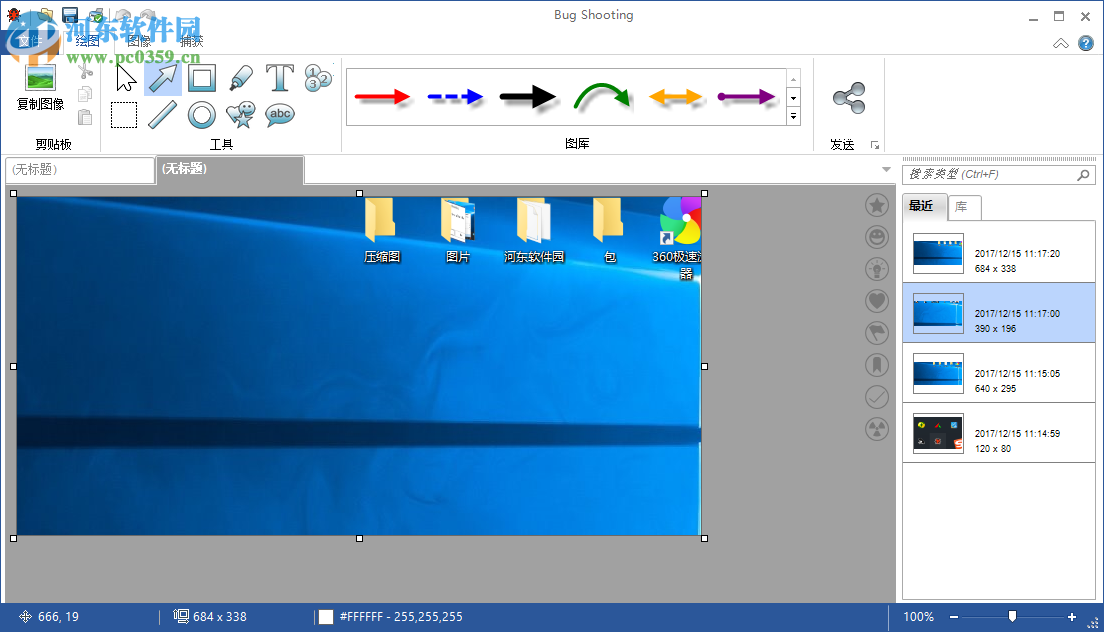
Task: Click the Share (发送) icon
Action: [x=848, y=98]
